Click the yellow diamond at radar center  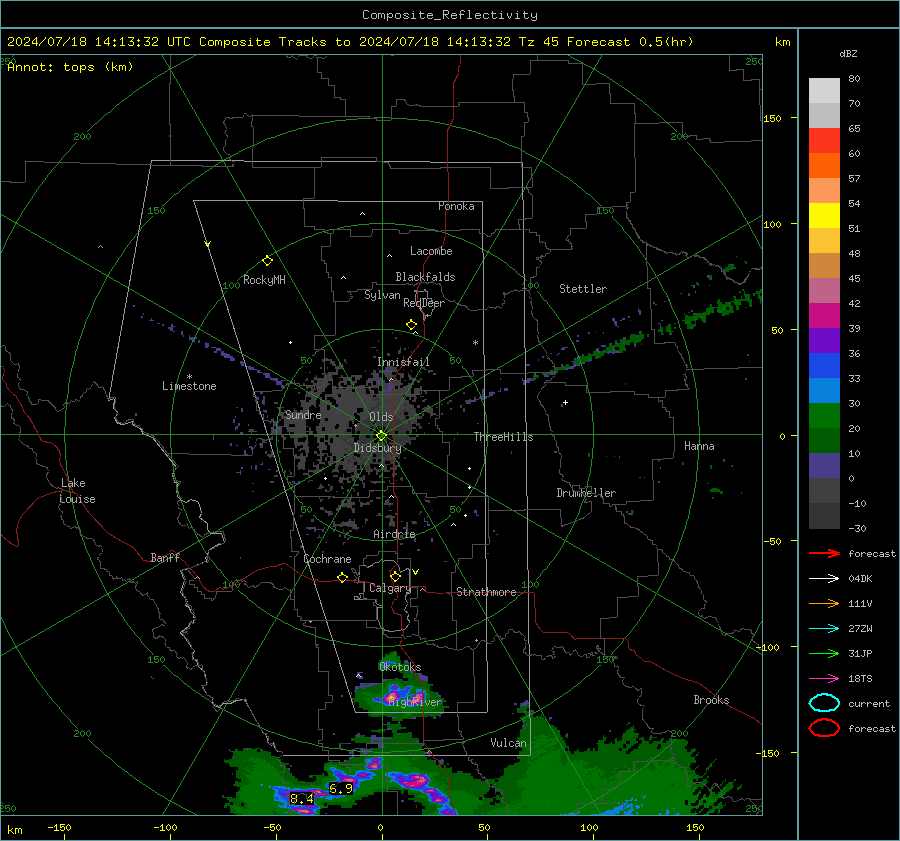coord(381,436)
